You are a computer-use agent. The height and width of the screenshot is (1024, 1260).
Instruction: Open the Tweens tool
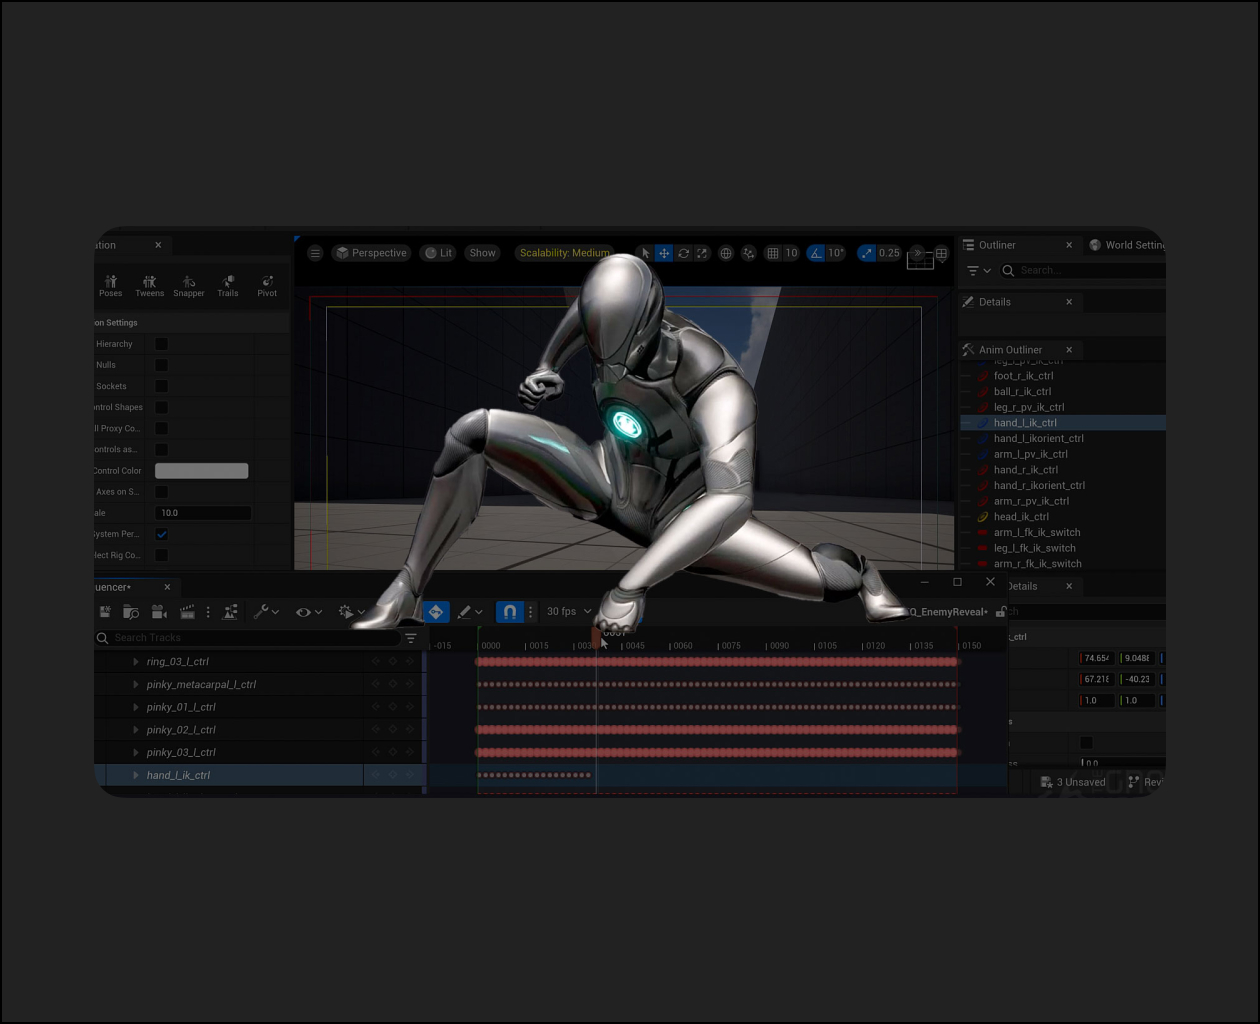149,286
